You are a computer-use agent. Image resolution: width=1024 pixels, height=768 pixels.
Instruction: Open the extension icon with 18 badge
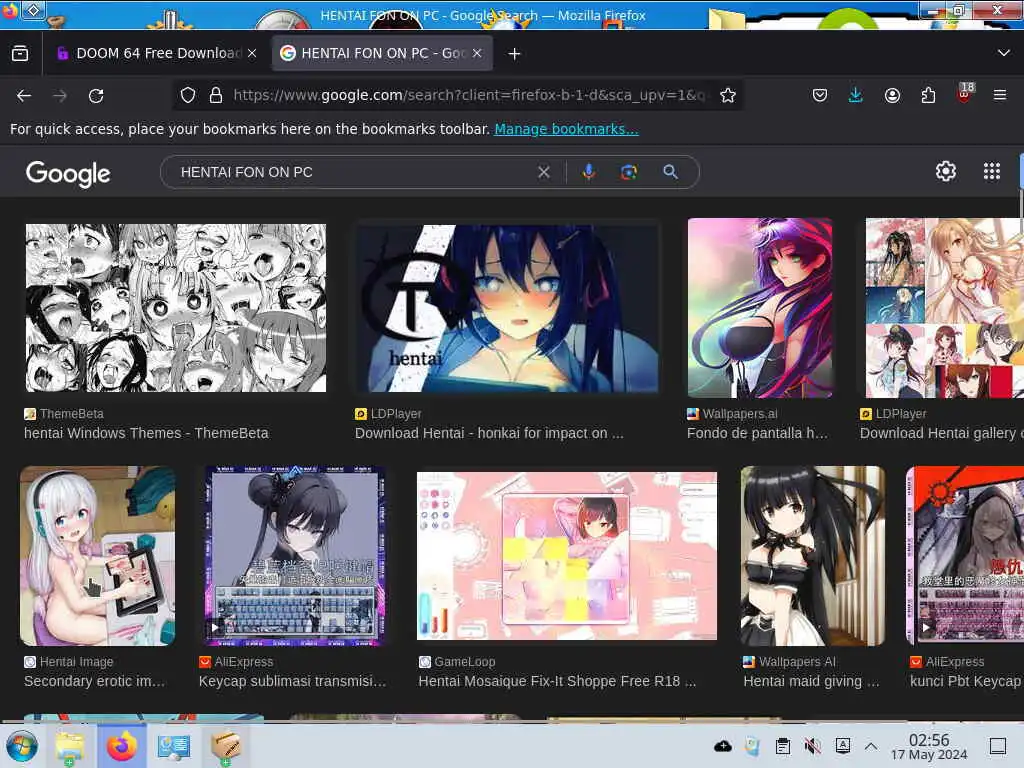965,93
